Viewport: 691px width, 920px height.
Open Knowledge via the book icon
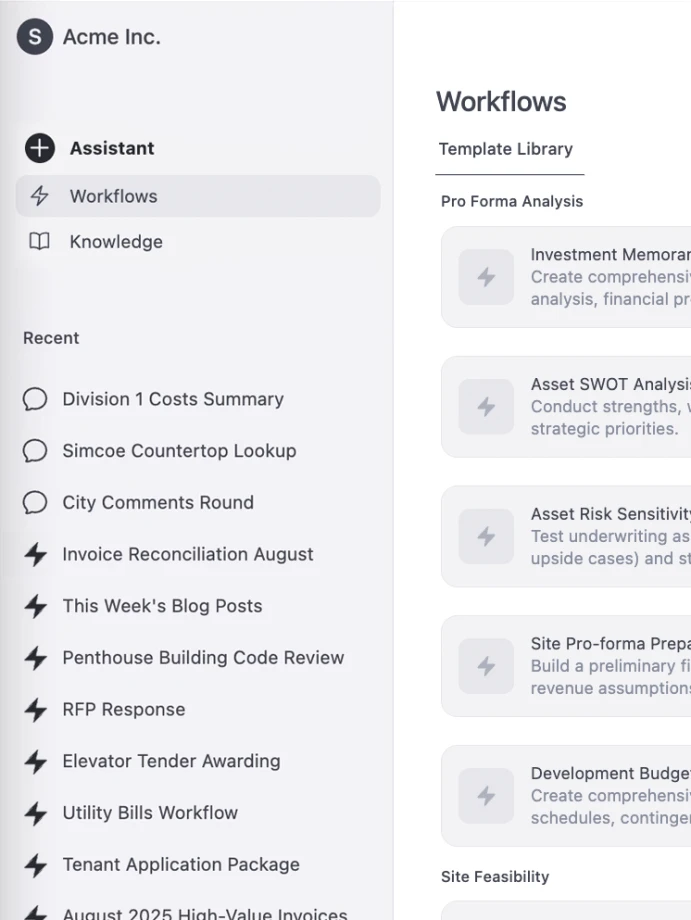point(39,241)
